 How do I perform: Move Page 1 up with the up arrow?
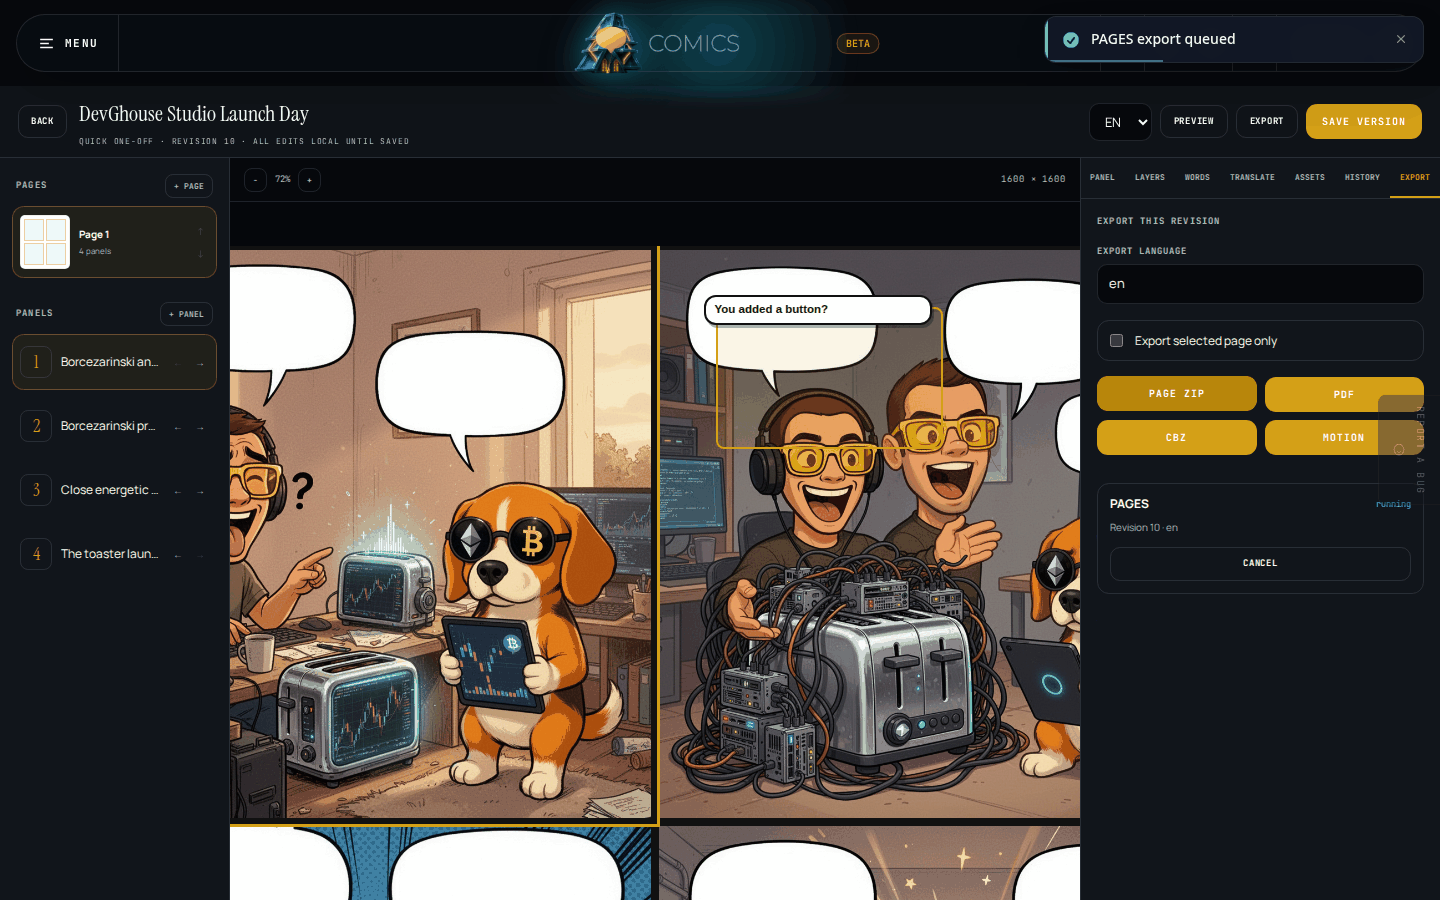pyautogui.click(x=201, y=231)
